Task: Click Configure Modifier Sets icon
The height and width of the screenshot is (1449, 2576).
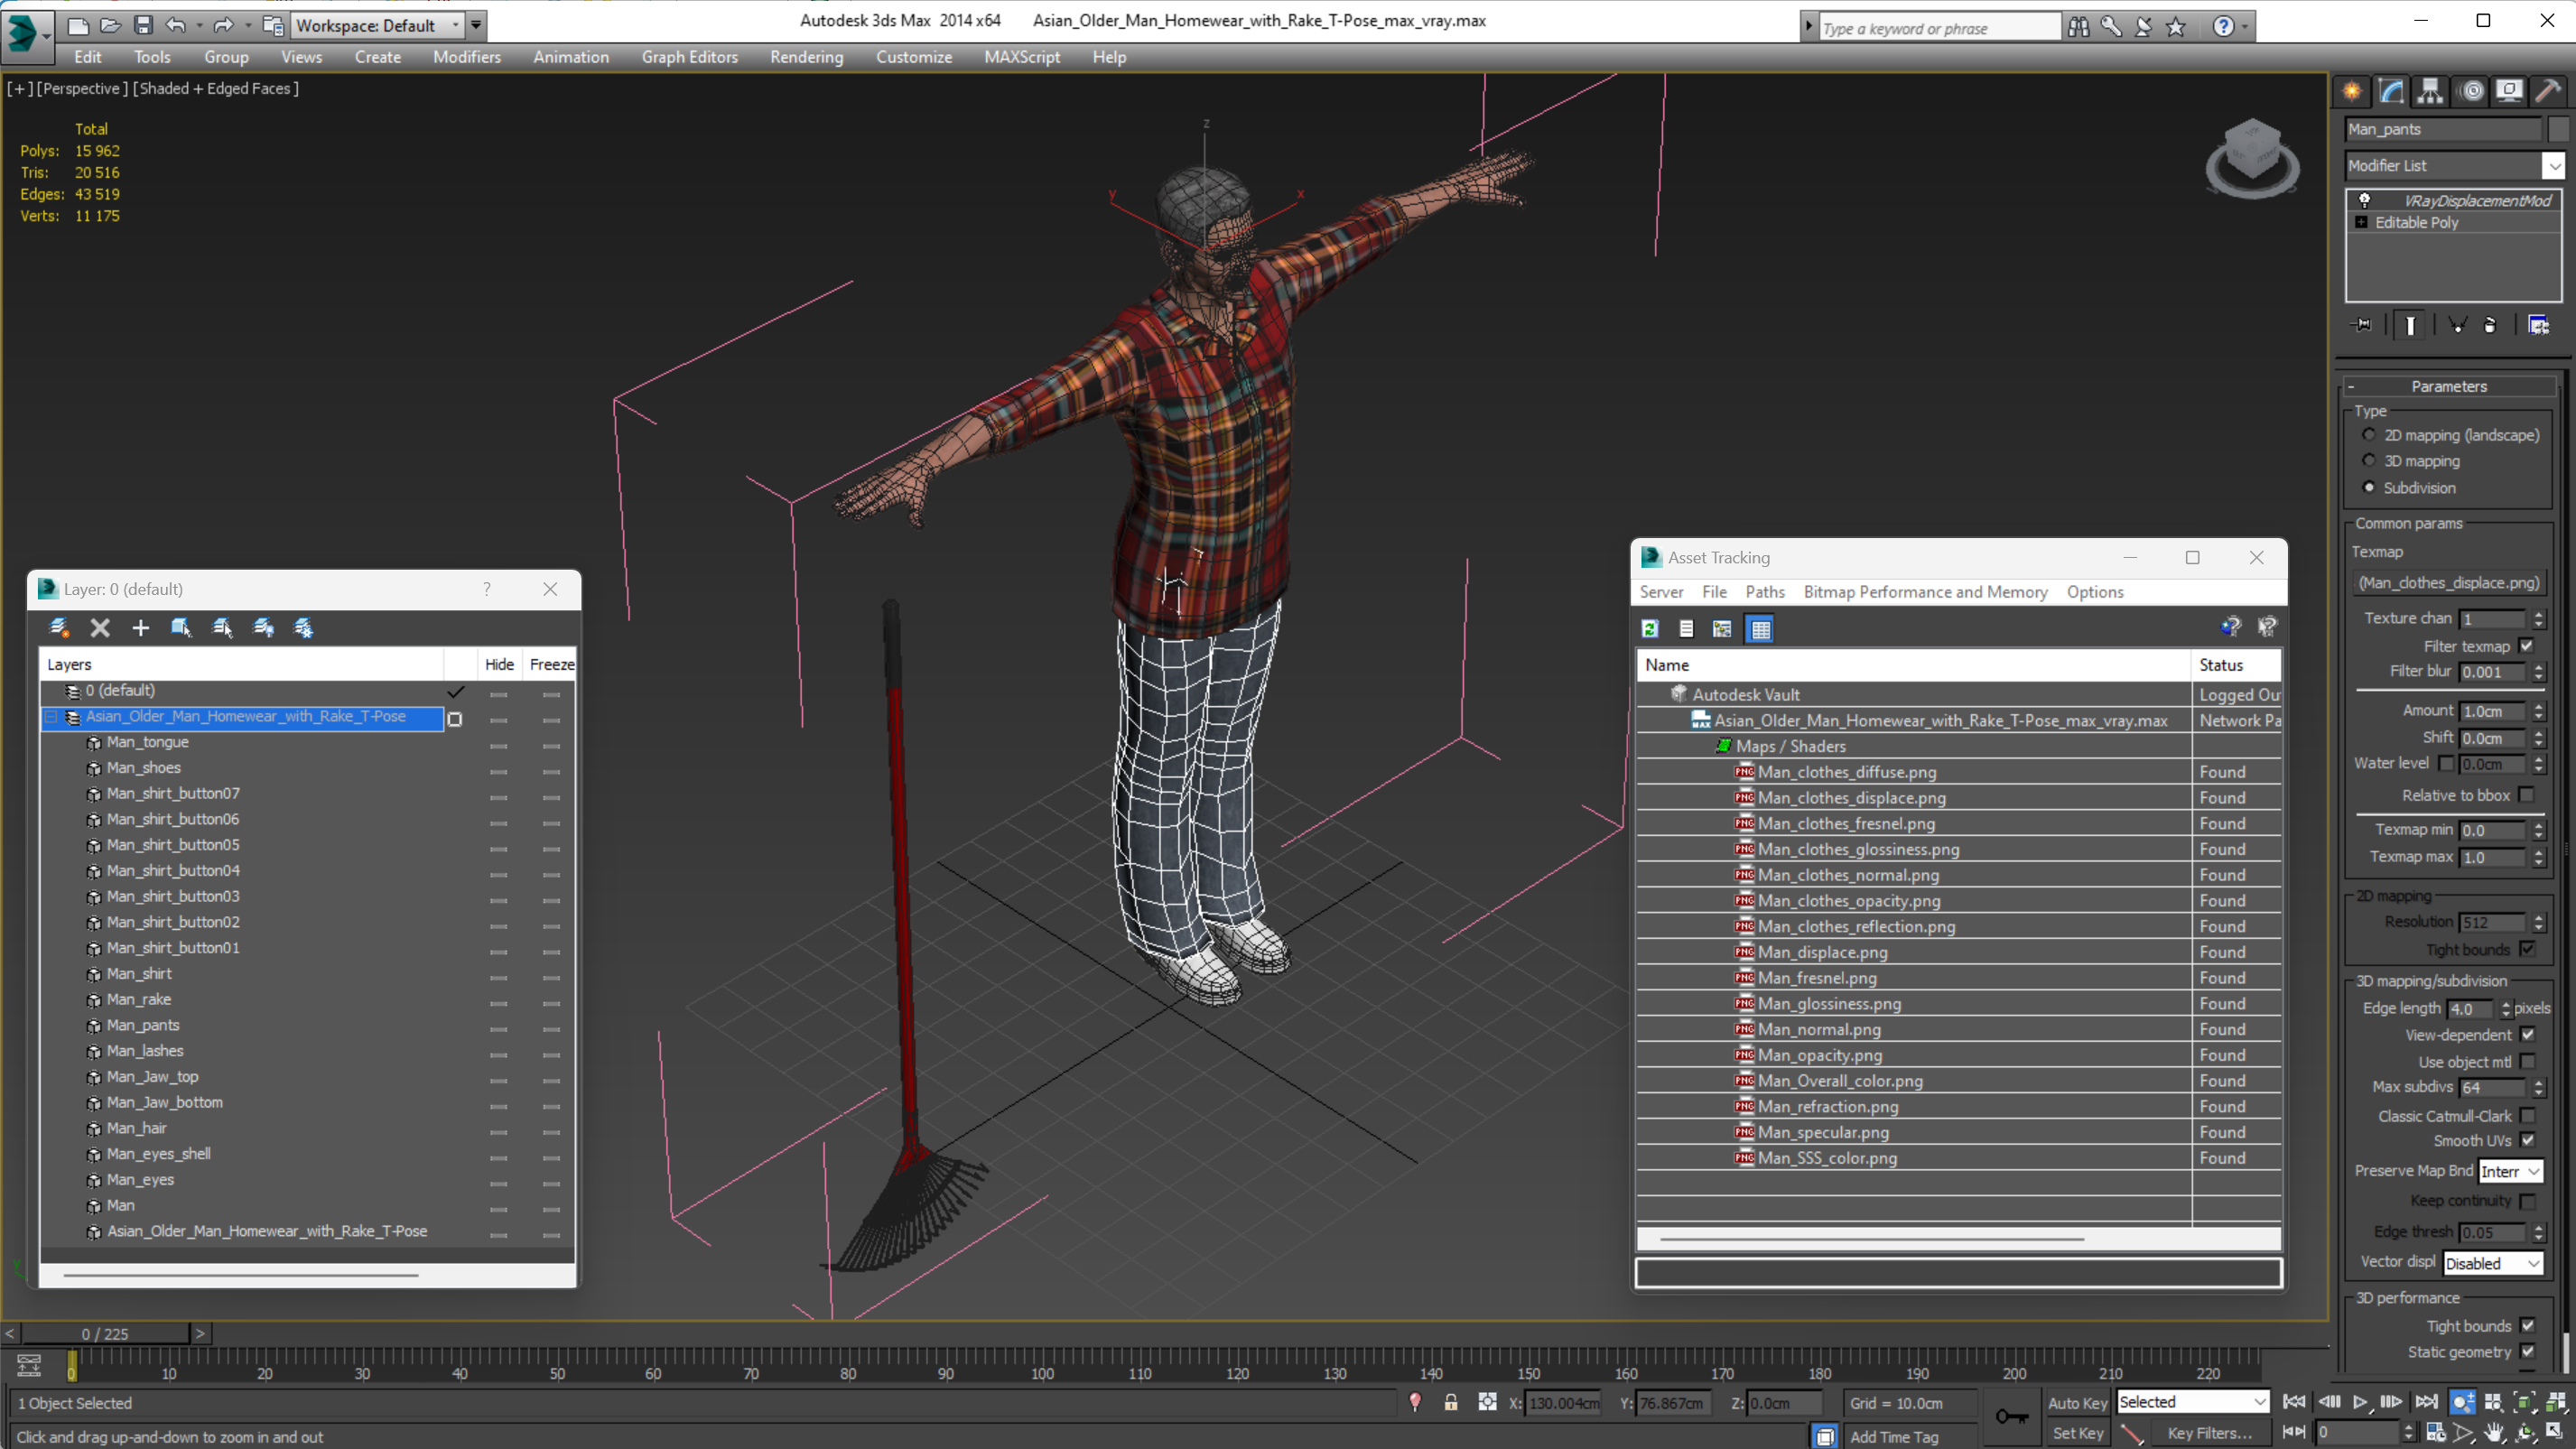Action: click(2538, 325)
